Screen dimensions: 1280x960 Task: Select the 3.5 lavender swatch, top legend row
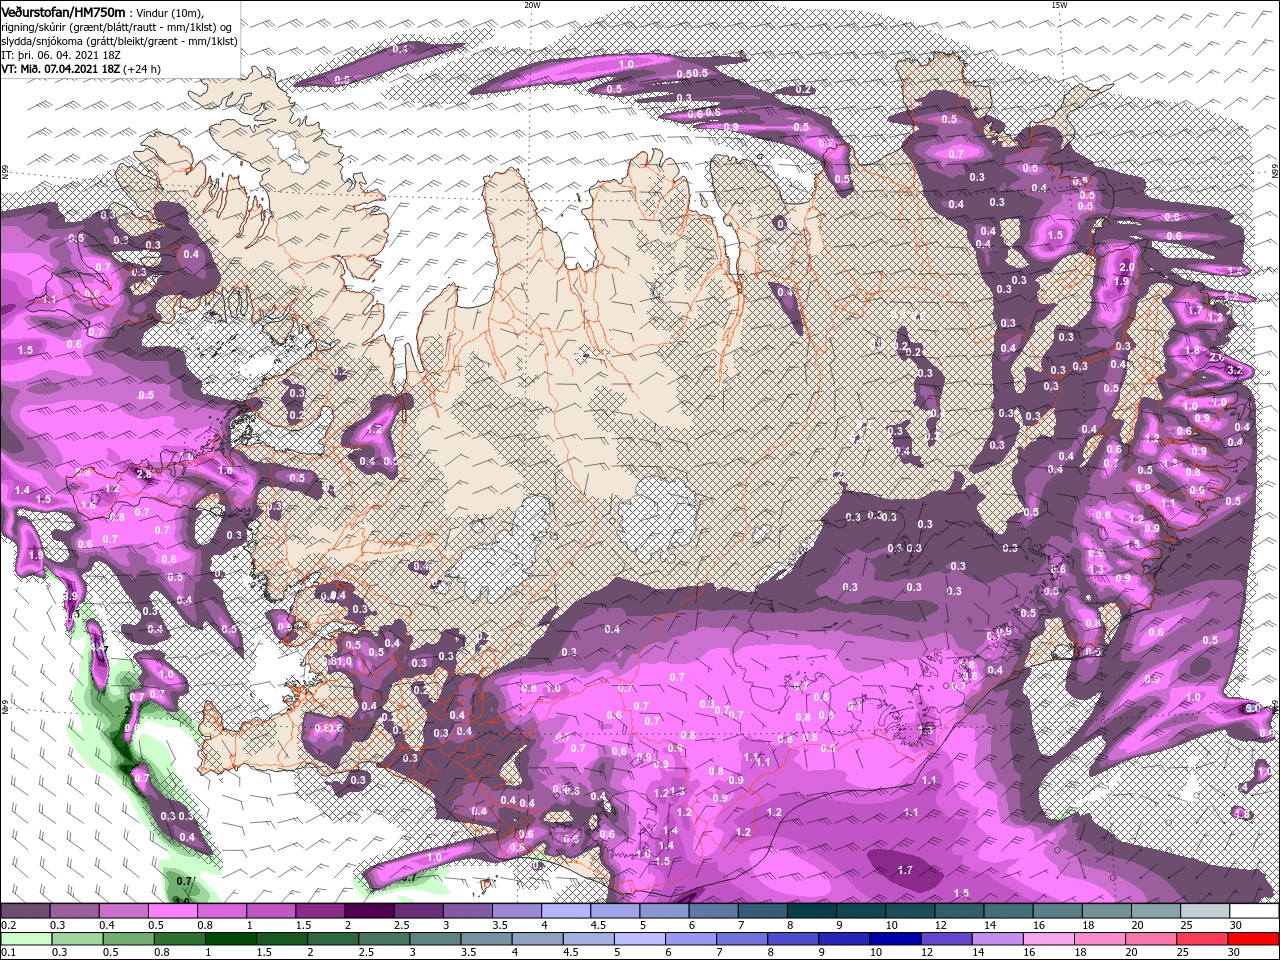(x=517, y=911)
